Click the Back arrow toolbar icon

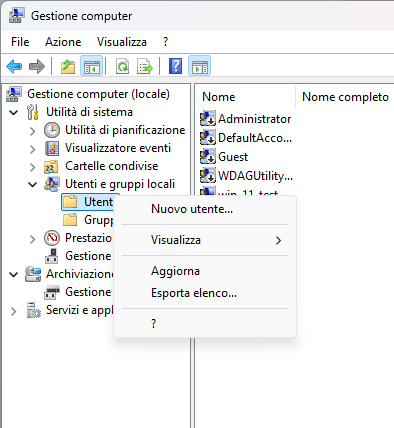click(x=14, y=66)
